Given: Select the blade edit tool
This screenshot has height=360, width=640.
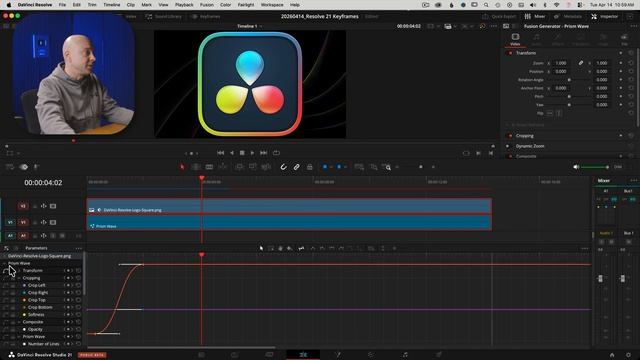Looking at the screenshot, I should [209, 167].
